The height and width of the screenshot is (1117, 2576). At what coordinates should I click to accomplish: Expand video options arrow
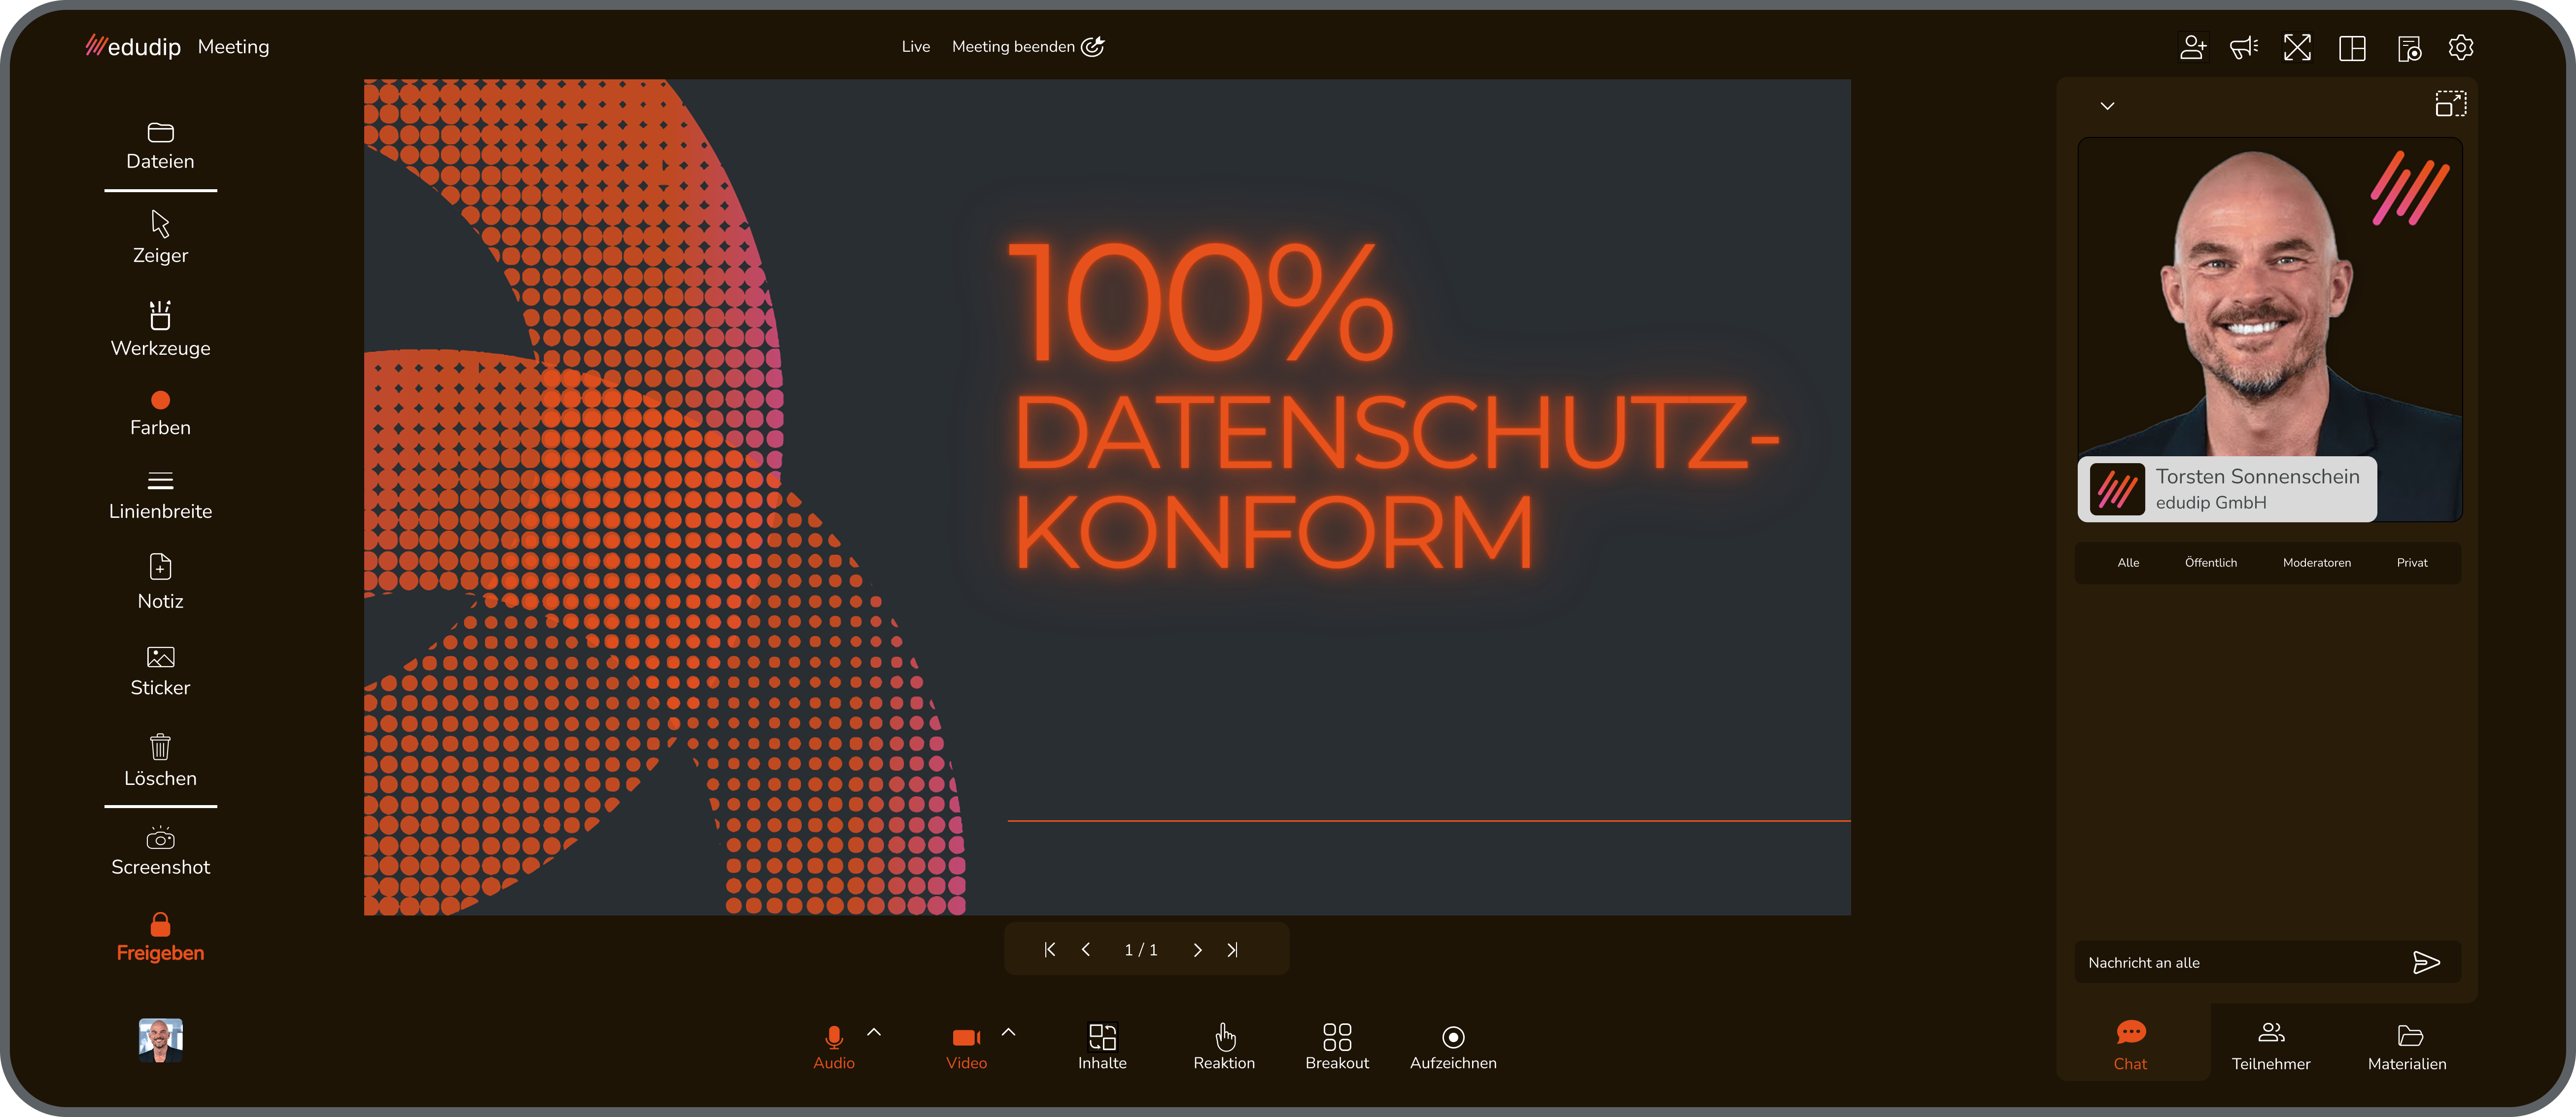1008,1031
